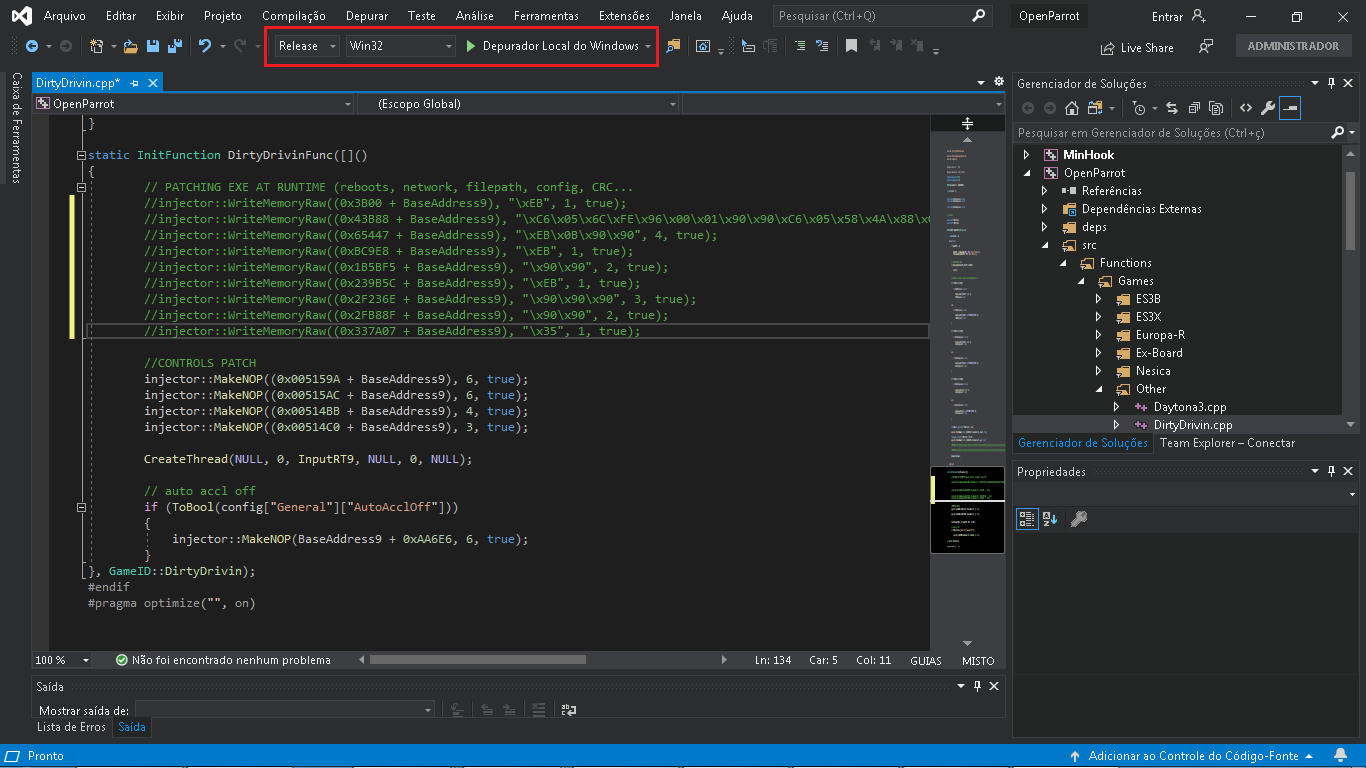Undo the last action using the undo arrow
The width and height of the screenshot is (1366, 768).
click(205, 46)
